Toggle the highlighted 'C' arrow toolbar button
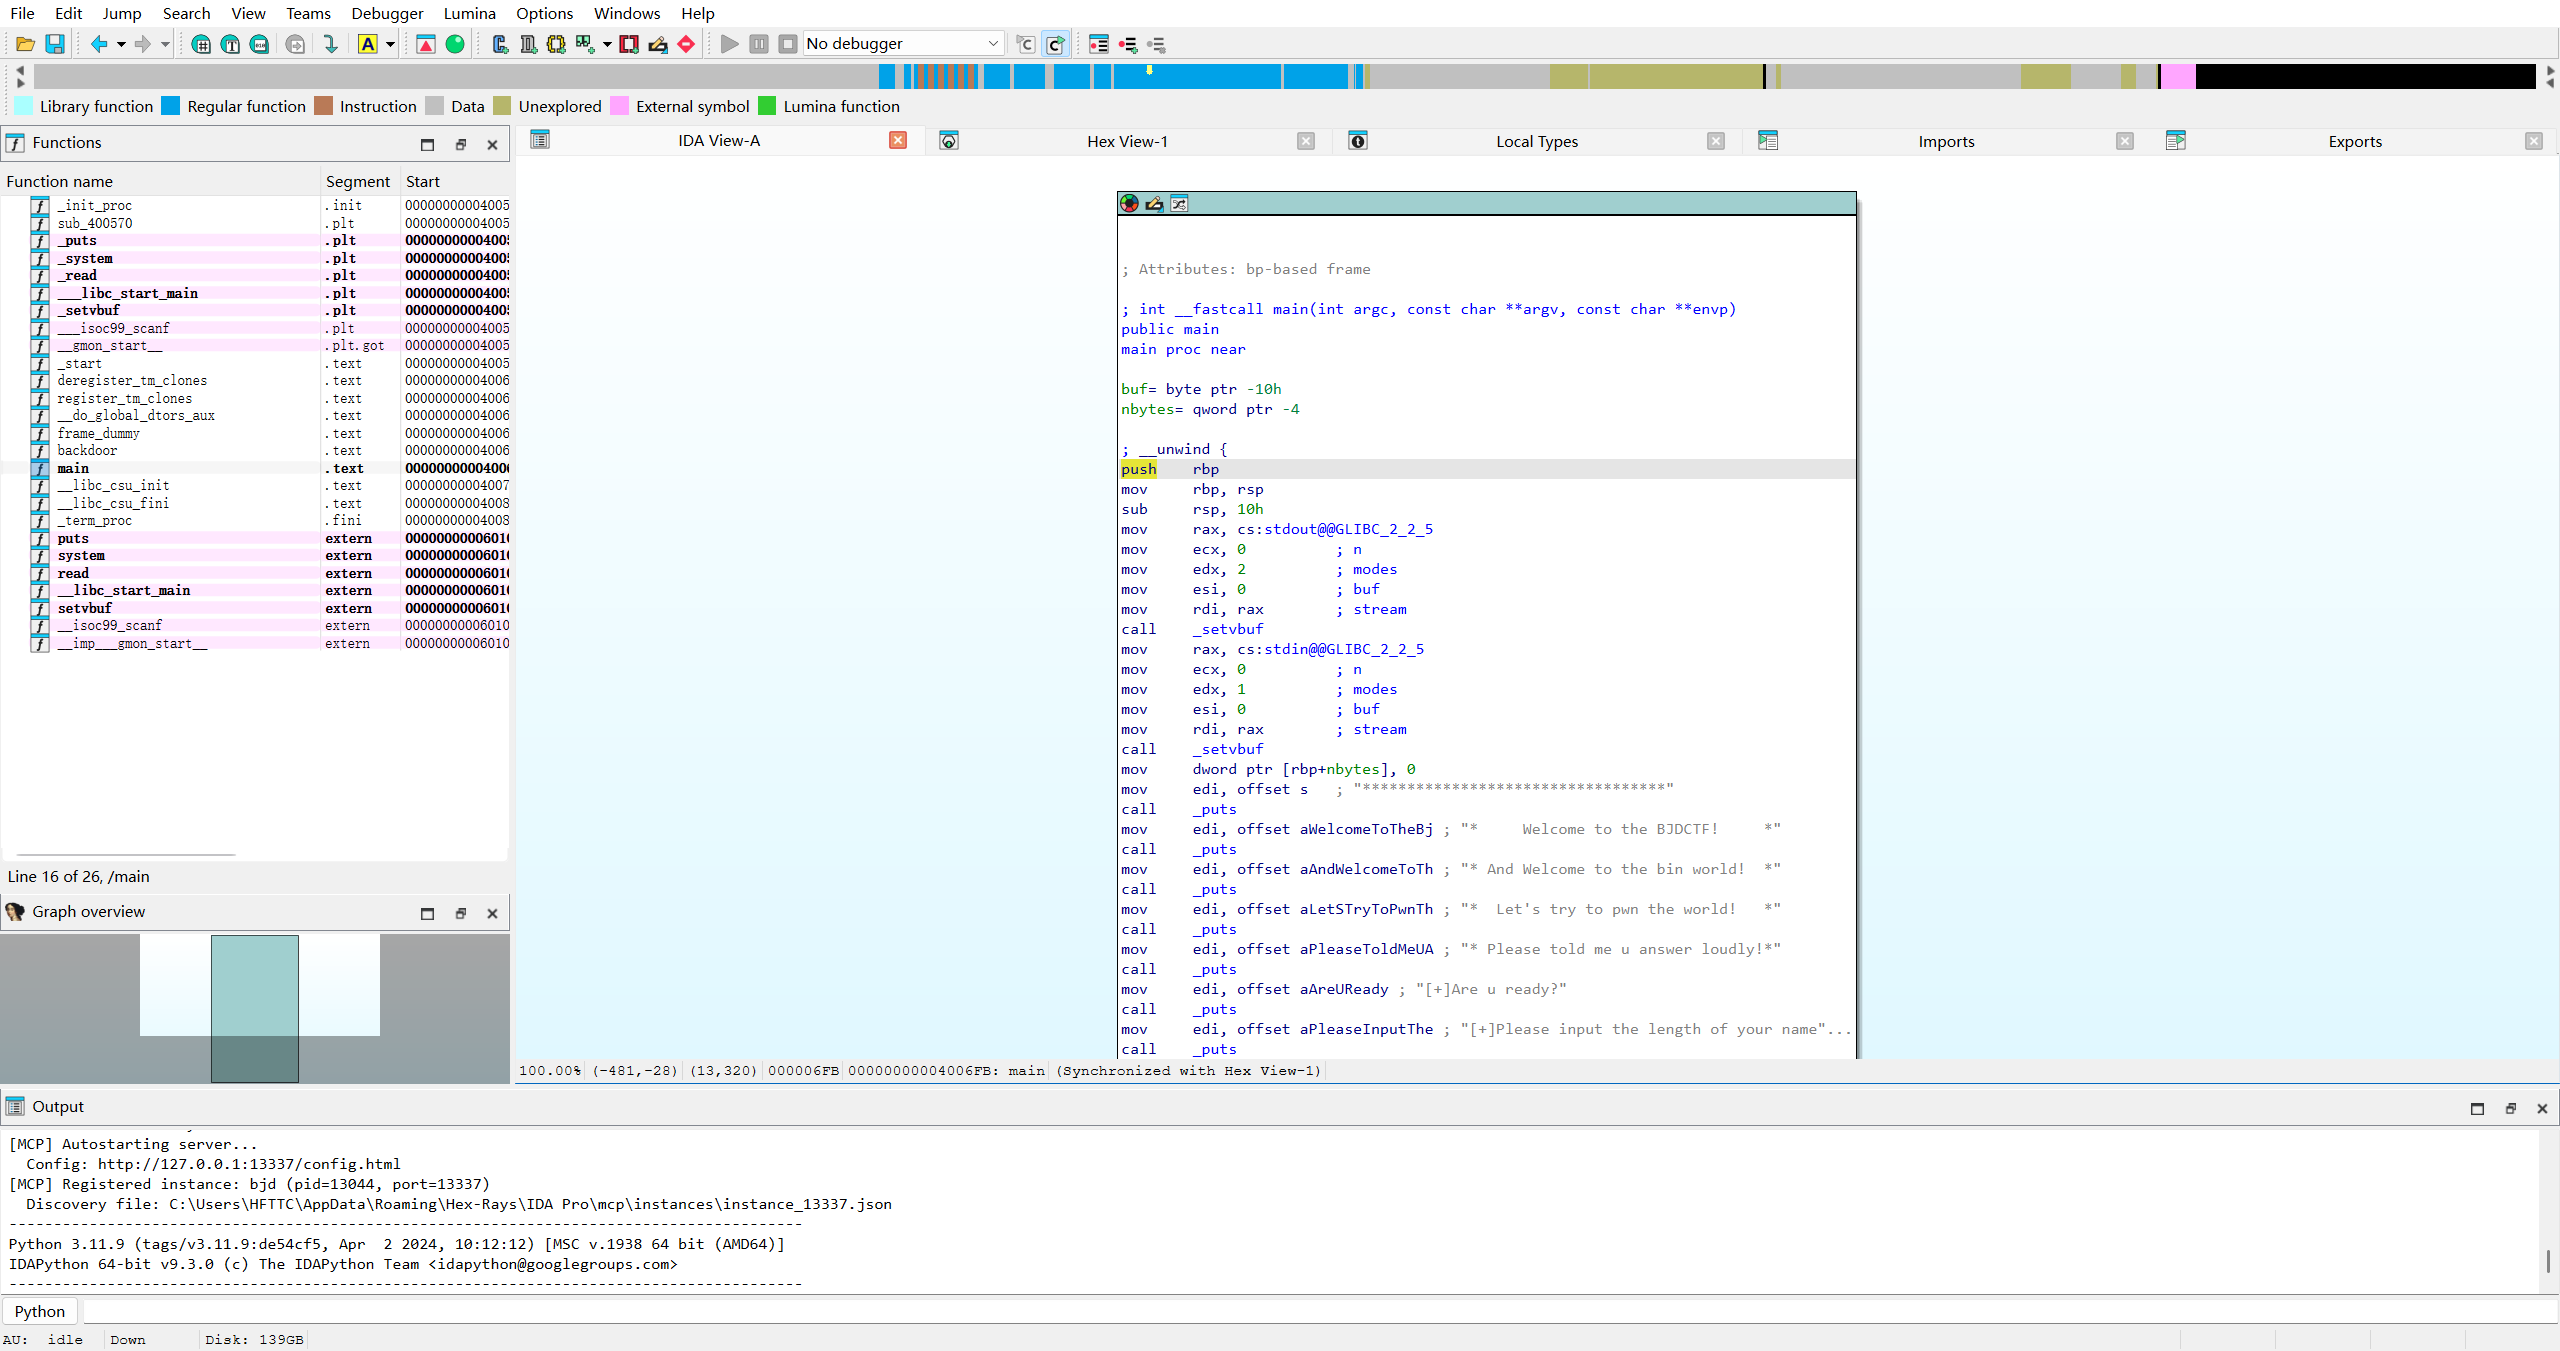2560x1351 pixels. [x=1055, y=44]
